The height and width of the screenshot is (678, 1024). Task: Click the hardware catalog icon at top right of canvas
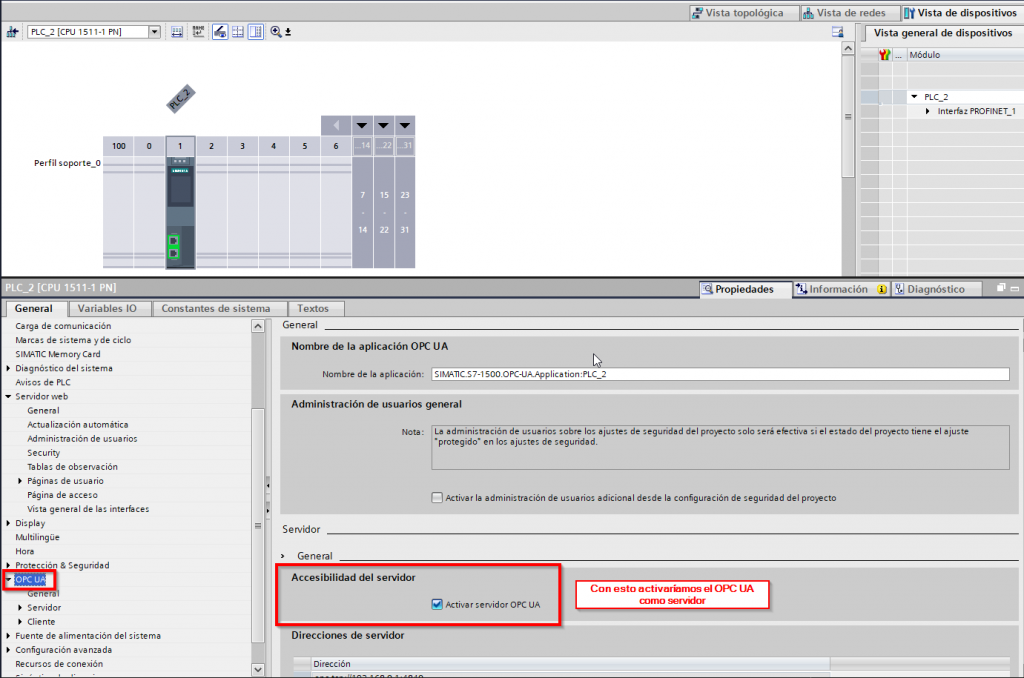(838, 32)
